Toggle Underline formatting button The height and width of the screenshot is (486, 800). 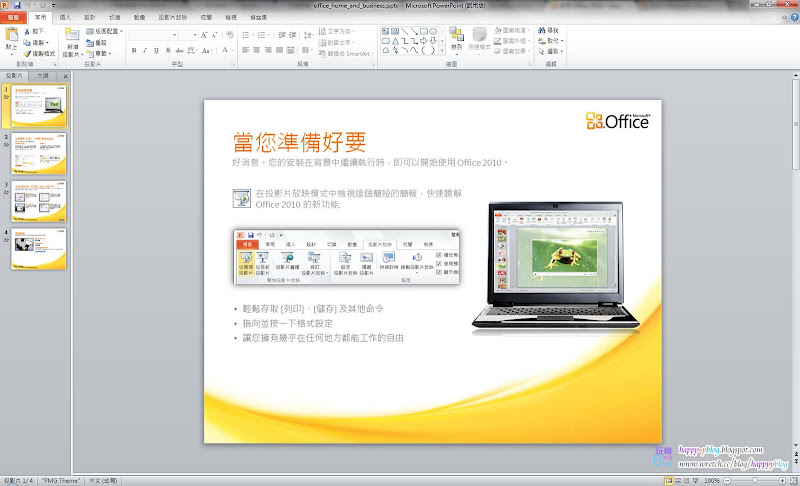point(156,50)
